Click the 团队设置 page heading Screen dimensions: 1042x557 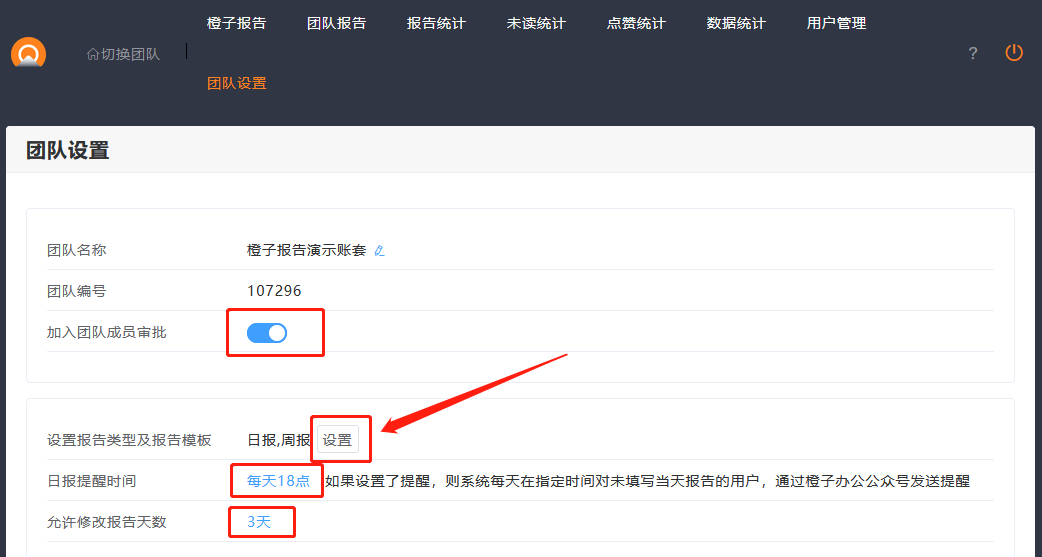(x=67, y=151)
